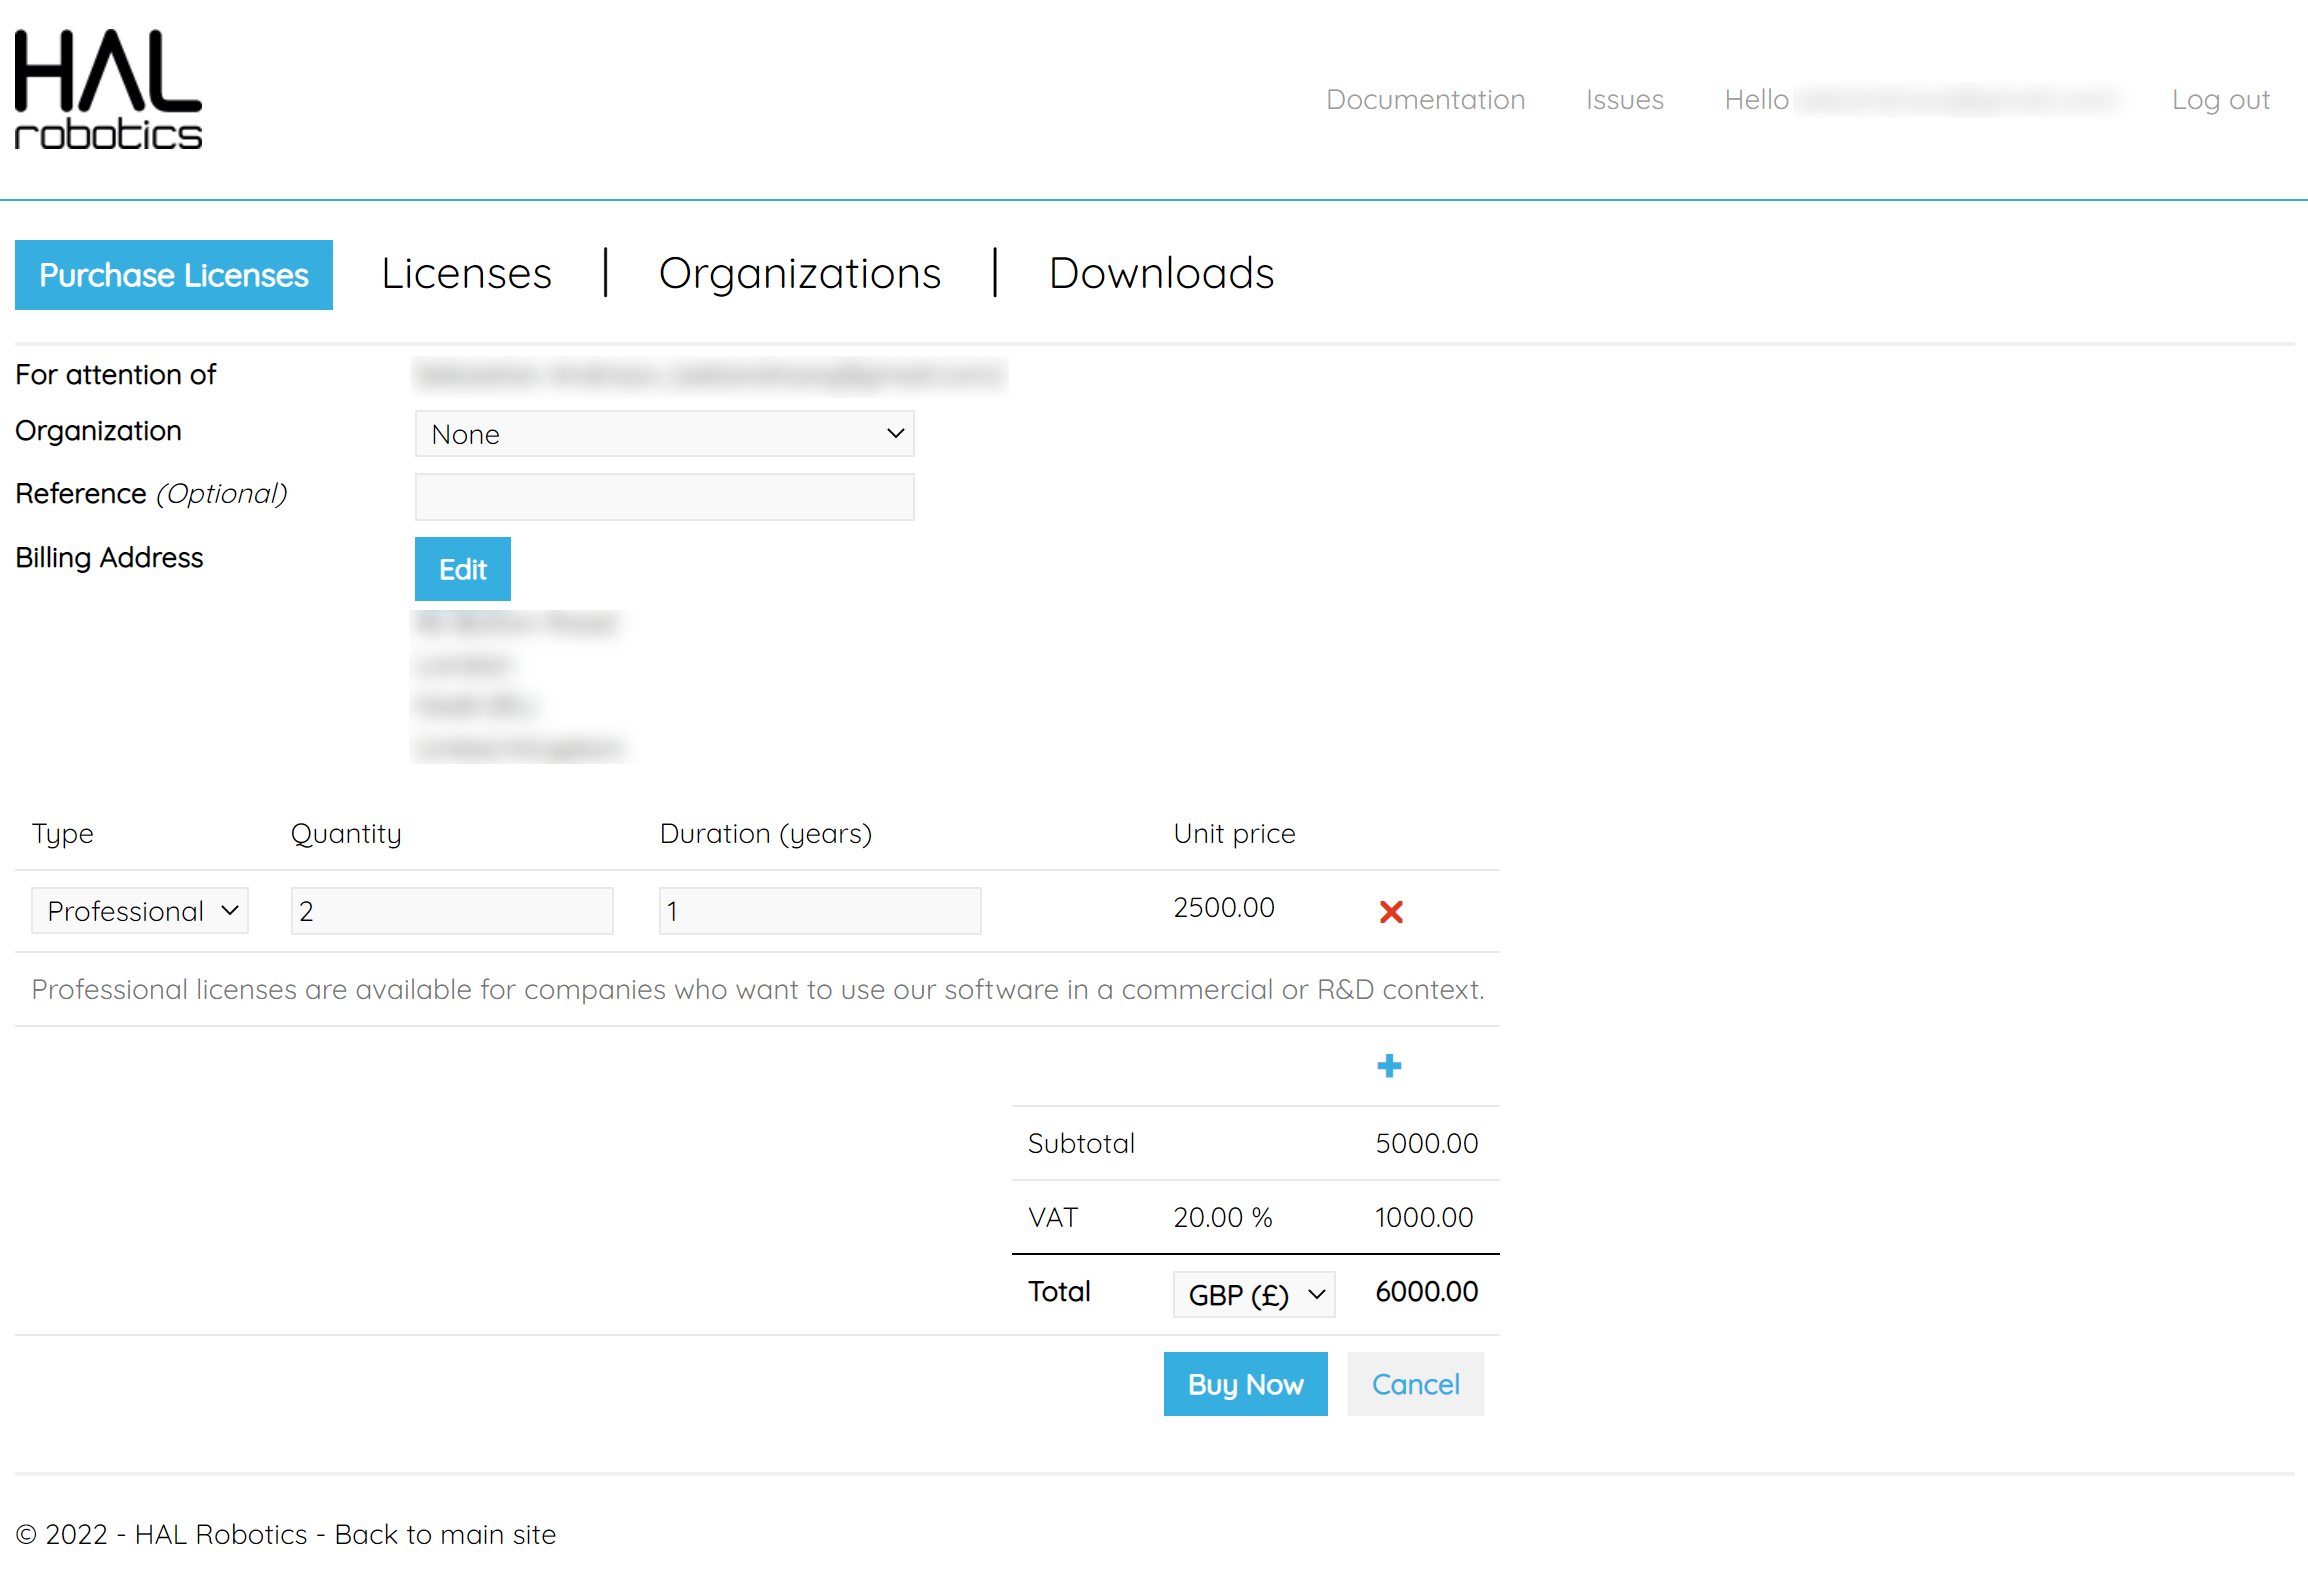This screenshot has width=2308, height=1574.
Task: Click the Type column header
Action: (x=62, y=833)
